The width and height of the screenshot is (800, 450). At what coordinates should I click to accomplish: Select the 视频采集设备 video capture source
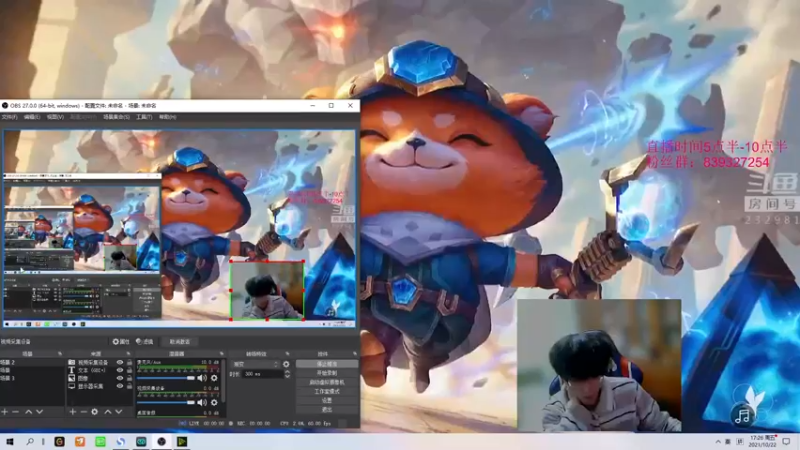(93, 363)
